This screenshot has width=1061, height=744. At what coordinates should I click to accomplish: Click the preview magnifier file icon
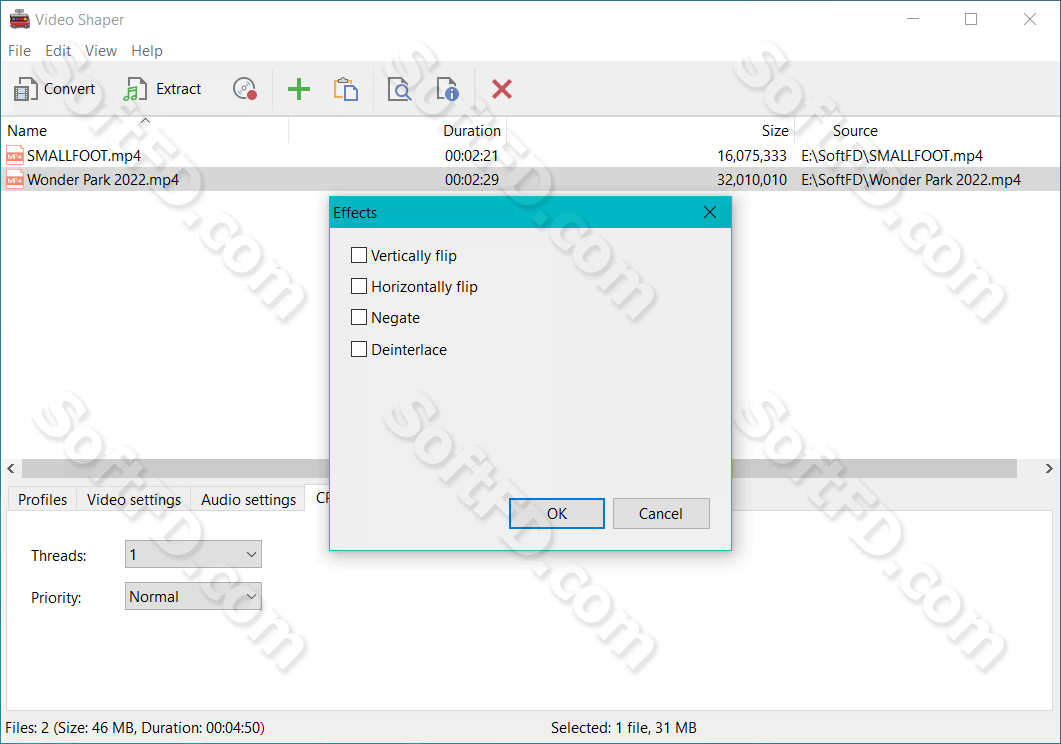click(399, 89)
